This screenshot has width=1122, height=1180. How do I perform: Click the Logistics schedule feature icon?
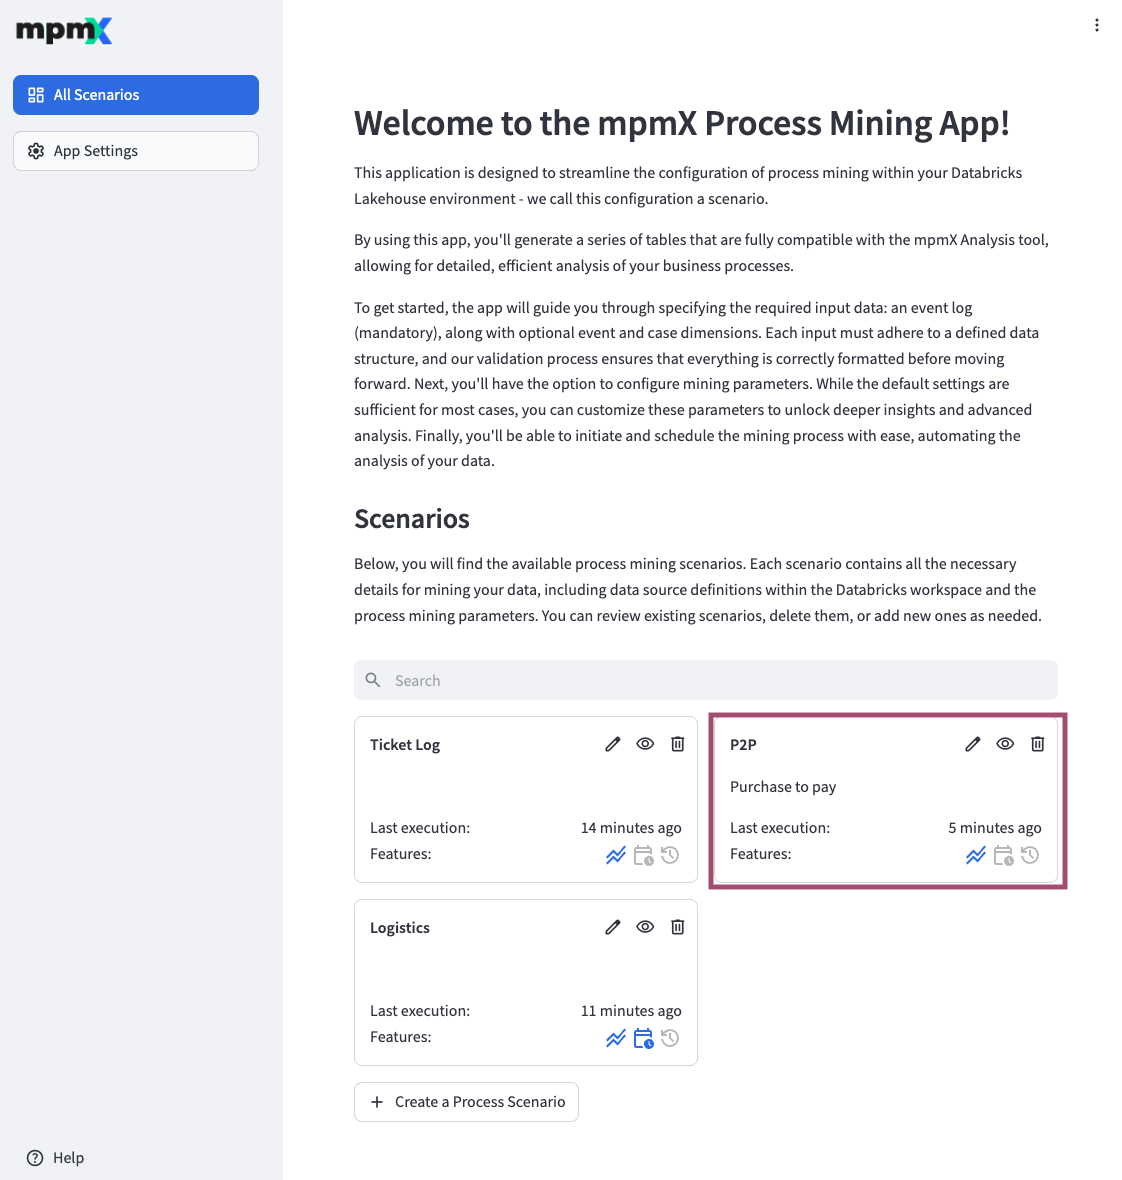(x=643, y=1039)
